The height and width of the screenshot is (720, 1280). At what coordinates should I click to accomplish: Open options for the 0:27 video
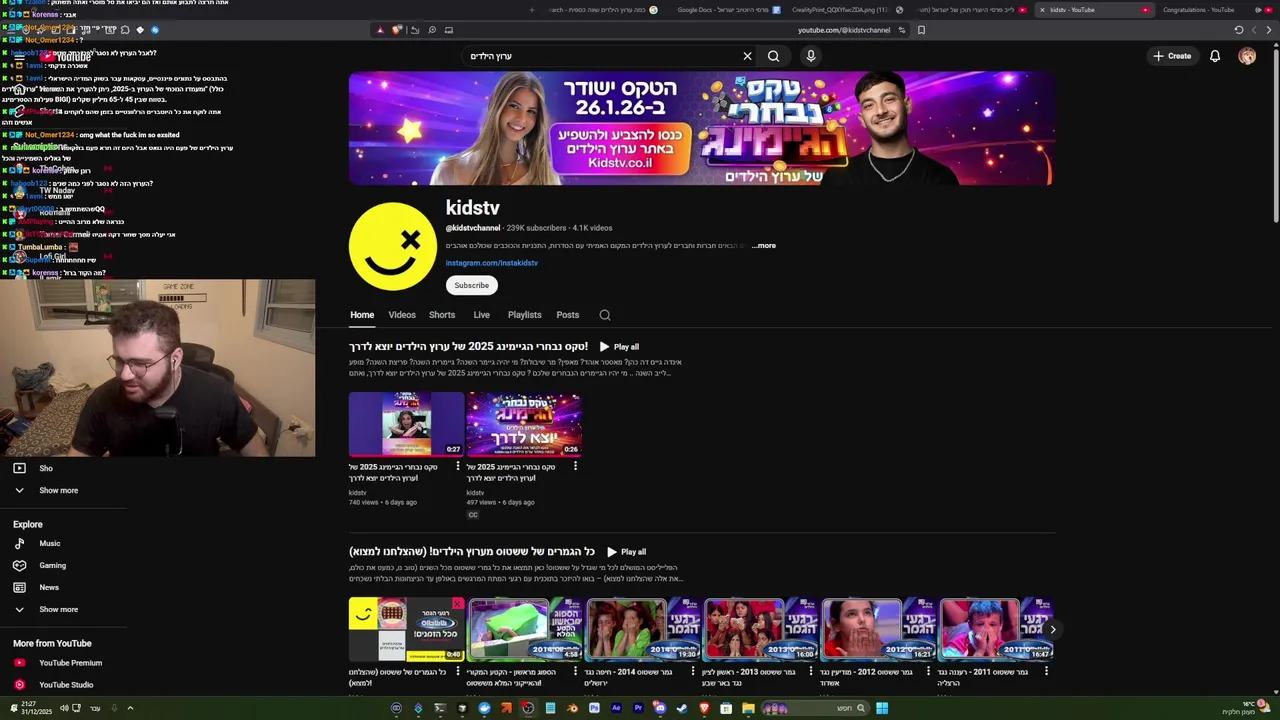(458, 466)
